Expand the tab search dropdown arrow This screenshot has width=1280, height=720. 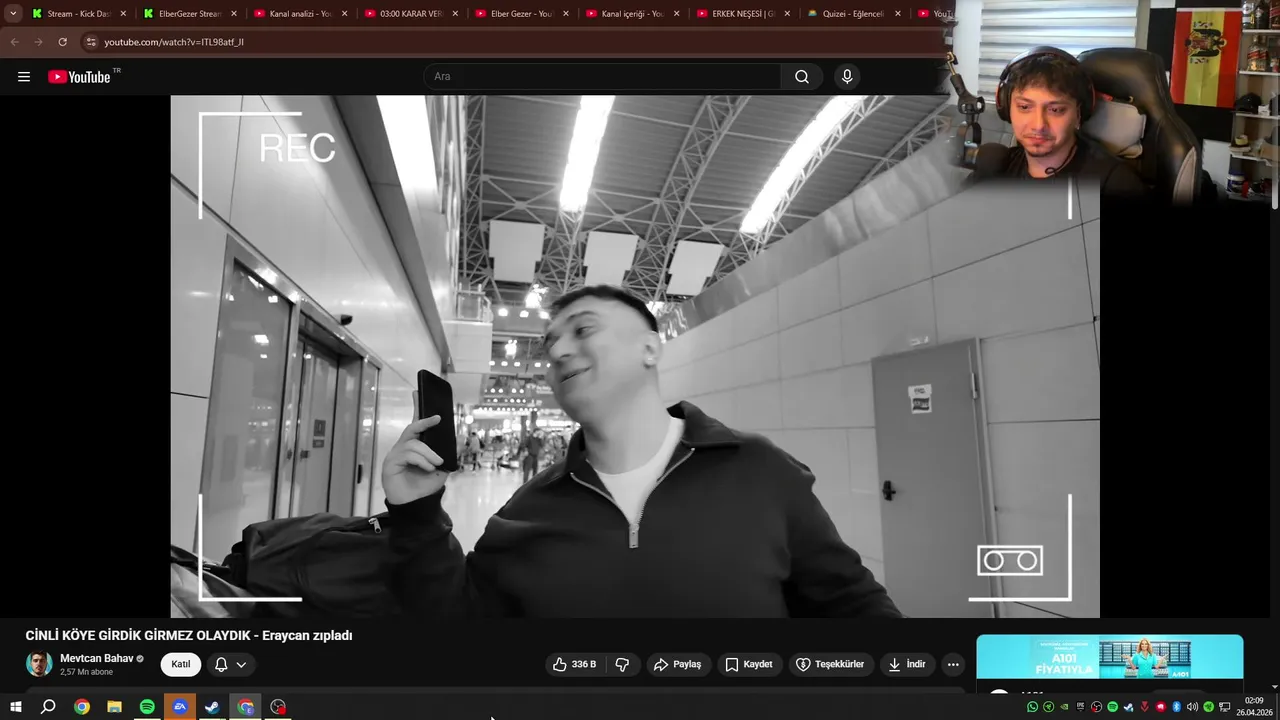(x=13, y=14)
